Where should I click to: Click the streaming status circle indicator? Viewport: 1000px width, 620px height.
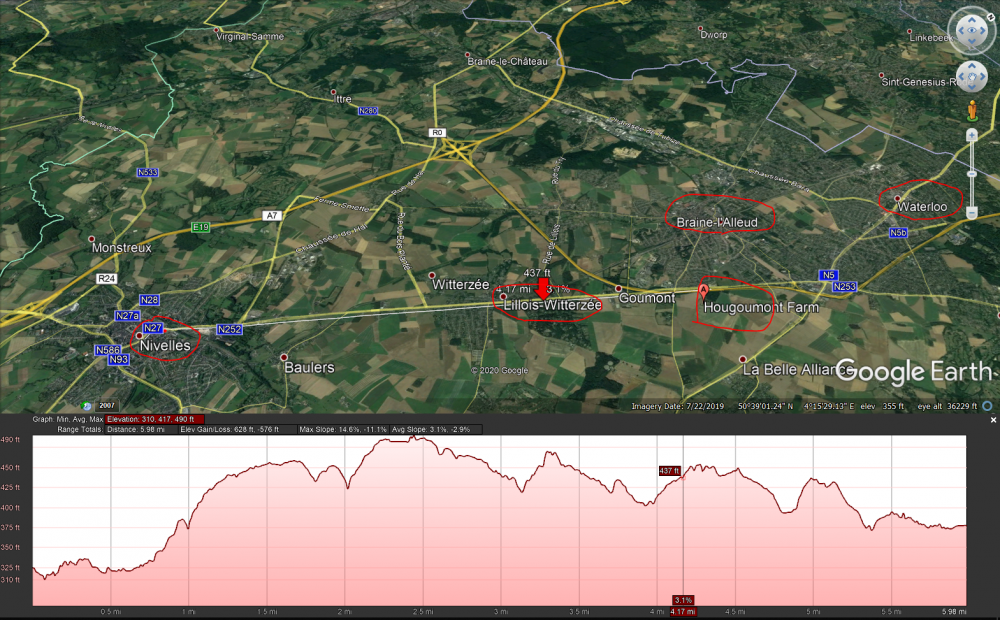[x=987, y=406]
